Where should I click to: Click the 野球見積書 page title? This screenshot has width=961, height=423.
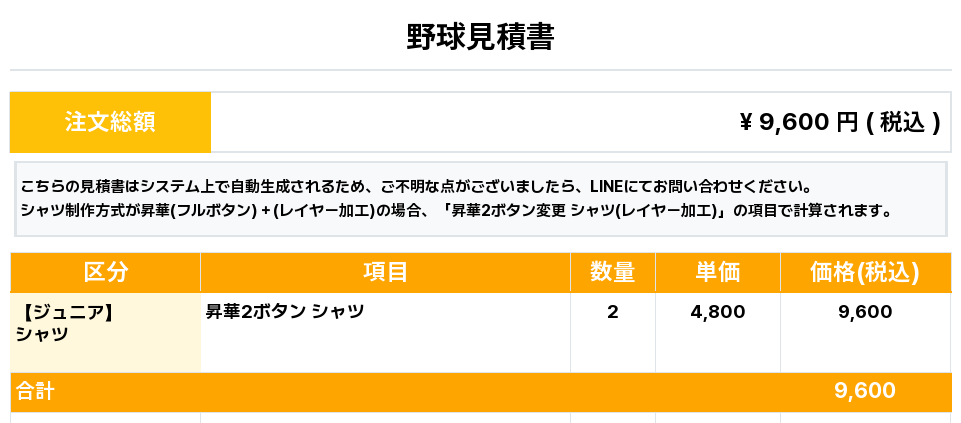pyautogui.click(x=480, y=37)
